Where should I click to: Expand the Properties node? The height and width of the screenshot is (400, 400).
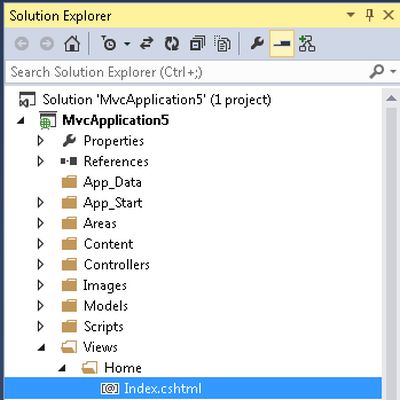[x=40, y=141]
